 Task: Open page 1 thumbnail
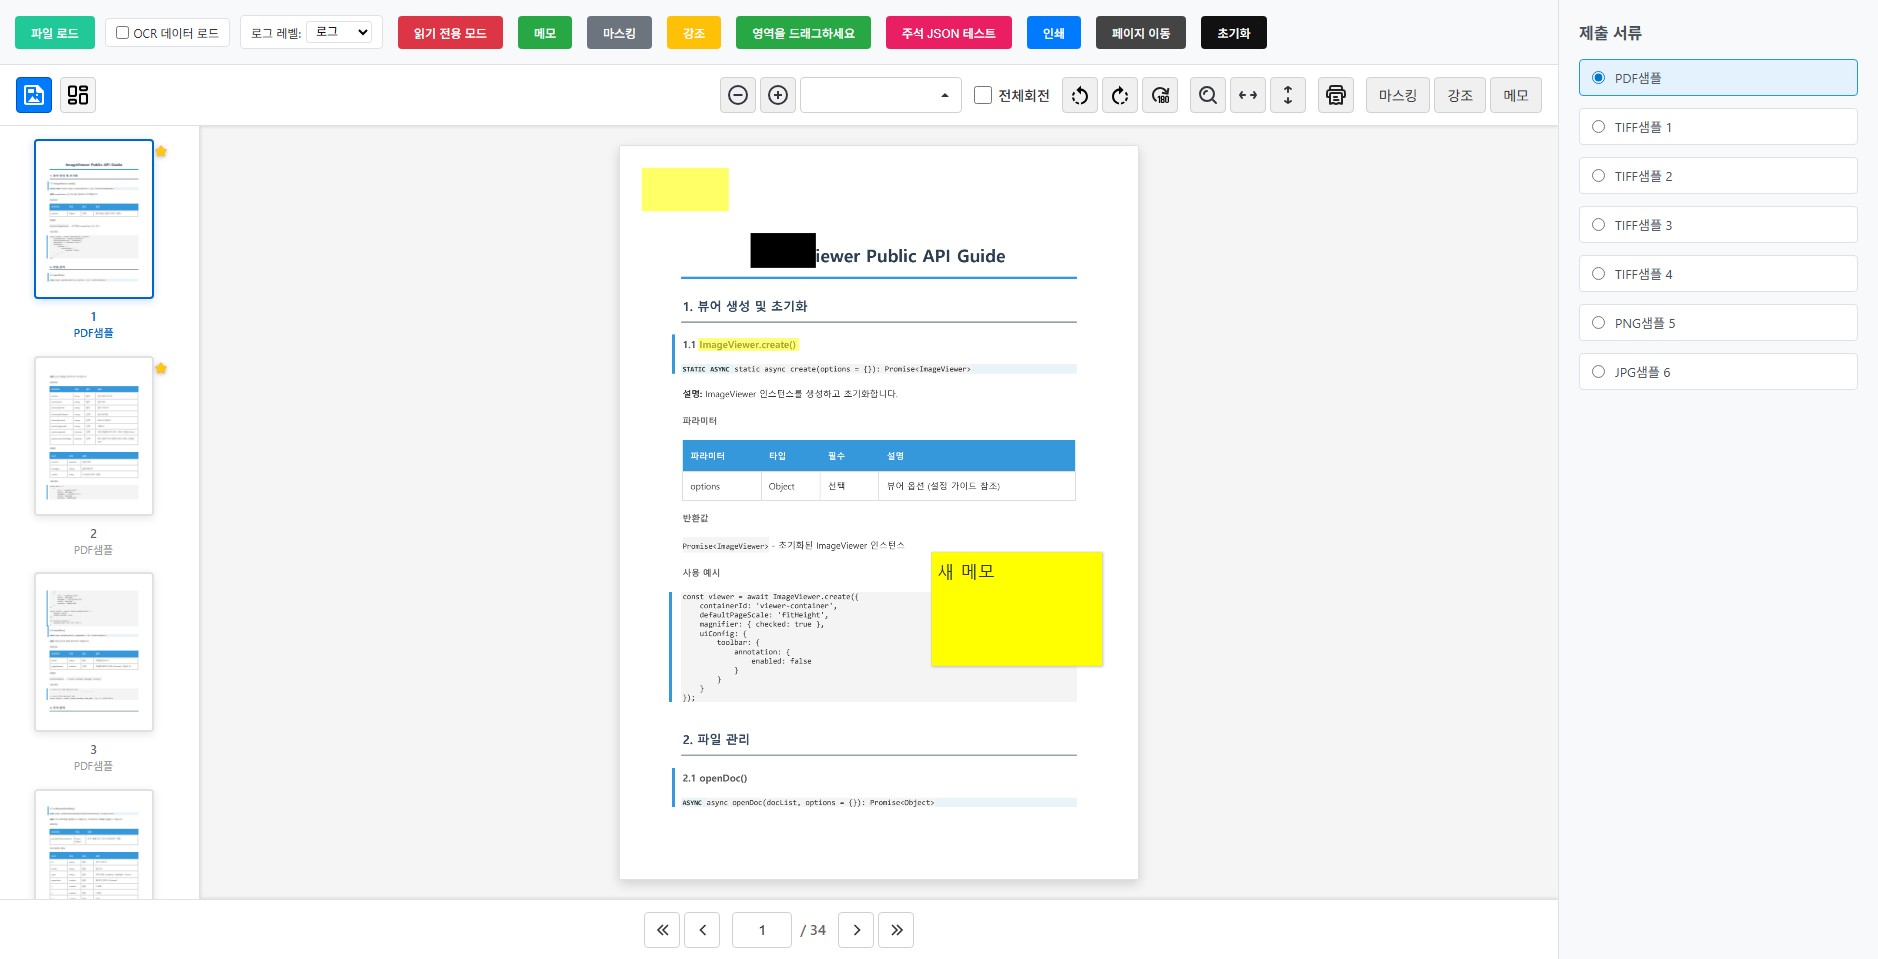pyautogui.click(x=94, y=219)
